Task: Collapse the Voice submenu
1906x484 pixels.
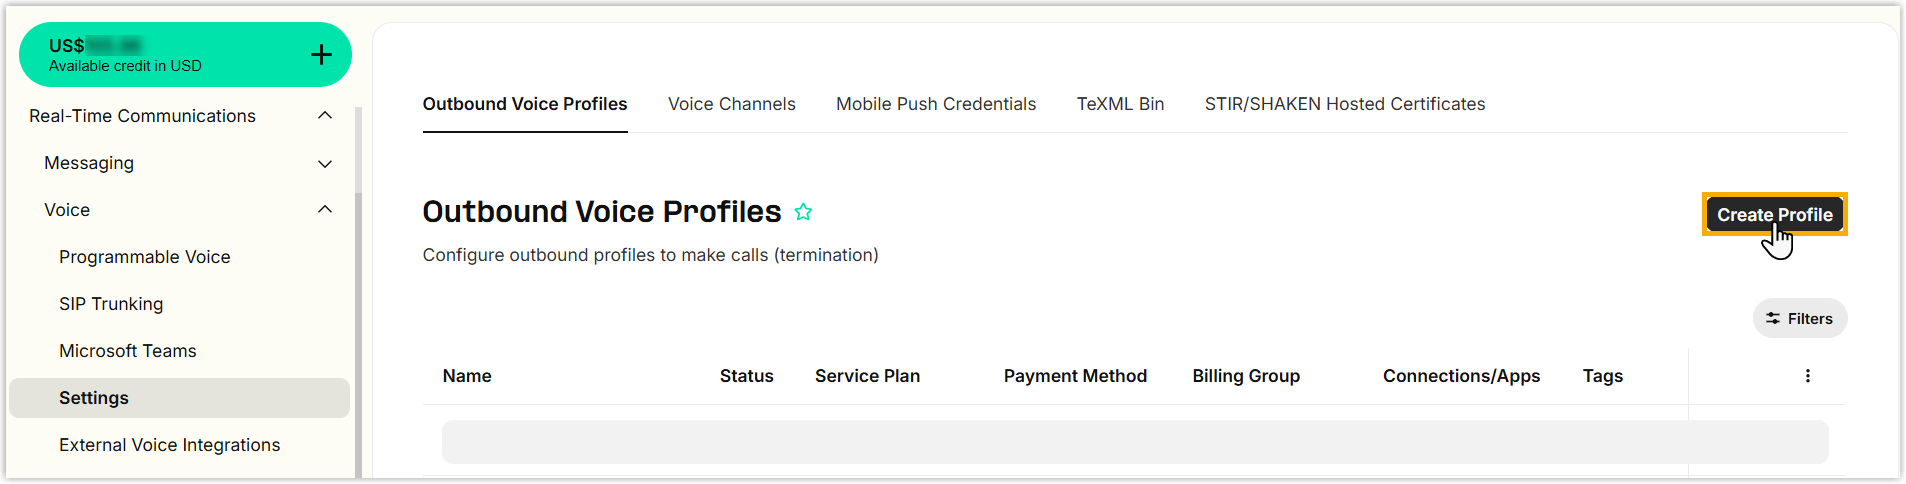Action: pos(325,210)
